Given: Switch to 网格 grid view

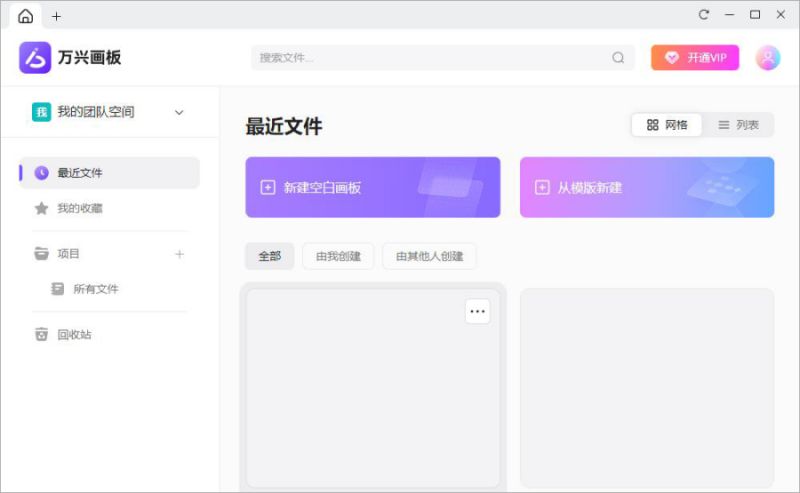Looking at the screenshot, I should click(x=667, y=125).
